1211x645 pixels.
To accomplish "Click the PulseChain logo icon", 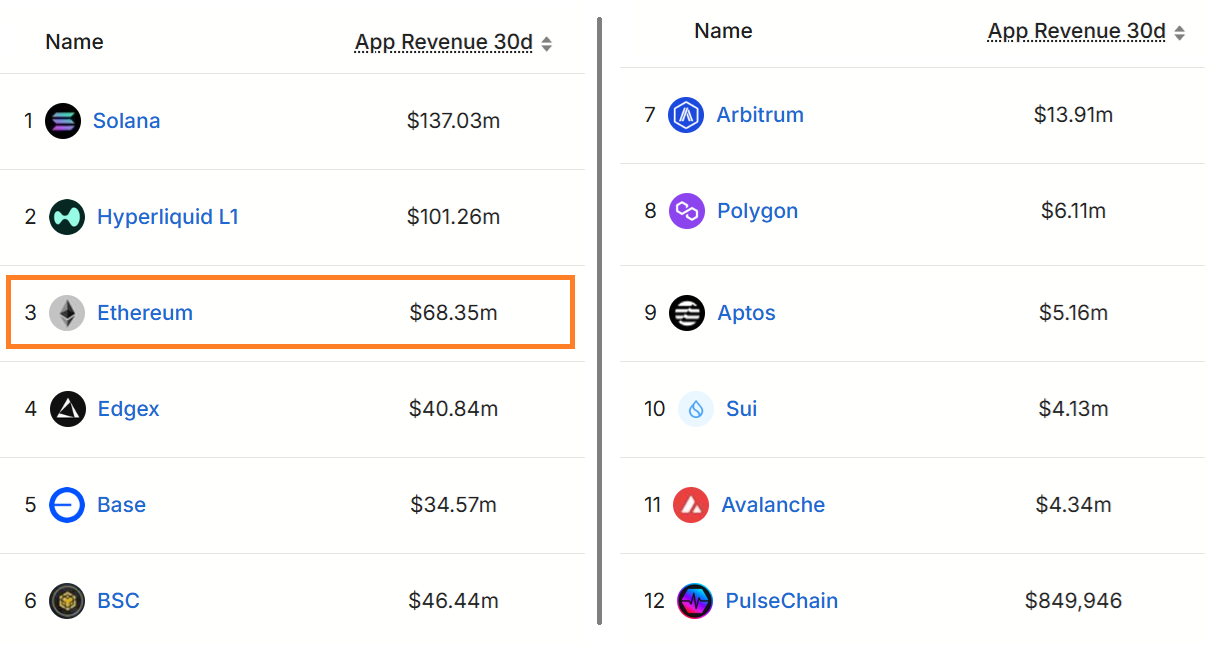I will (694, 601).
